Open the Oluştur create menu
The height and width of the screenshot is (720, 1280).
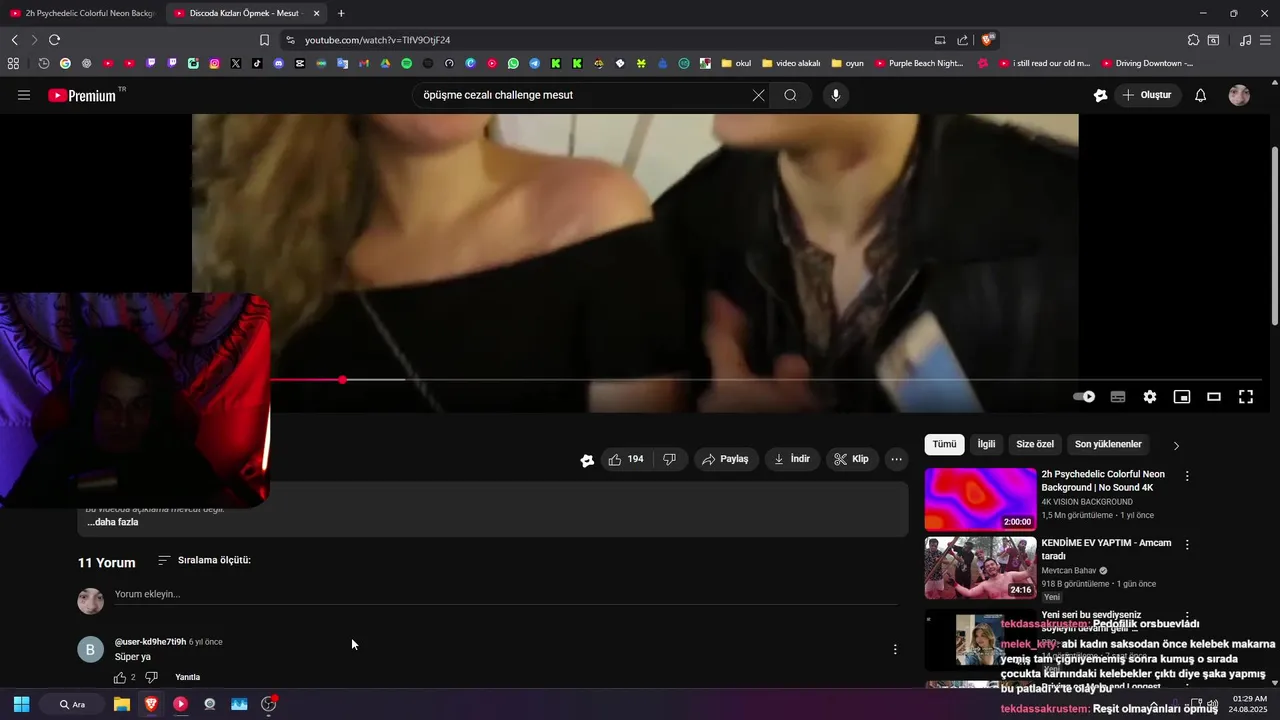[x=1147, y=95]
